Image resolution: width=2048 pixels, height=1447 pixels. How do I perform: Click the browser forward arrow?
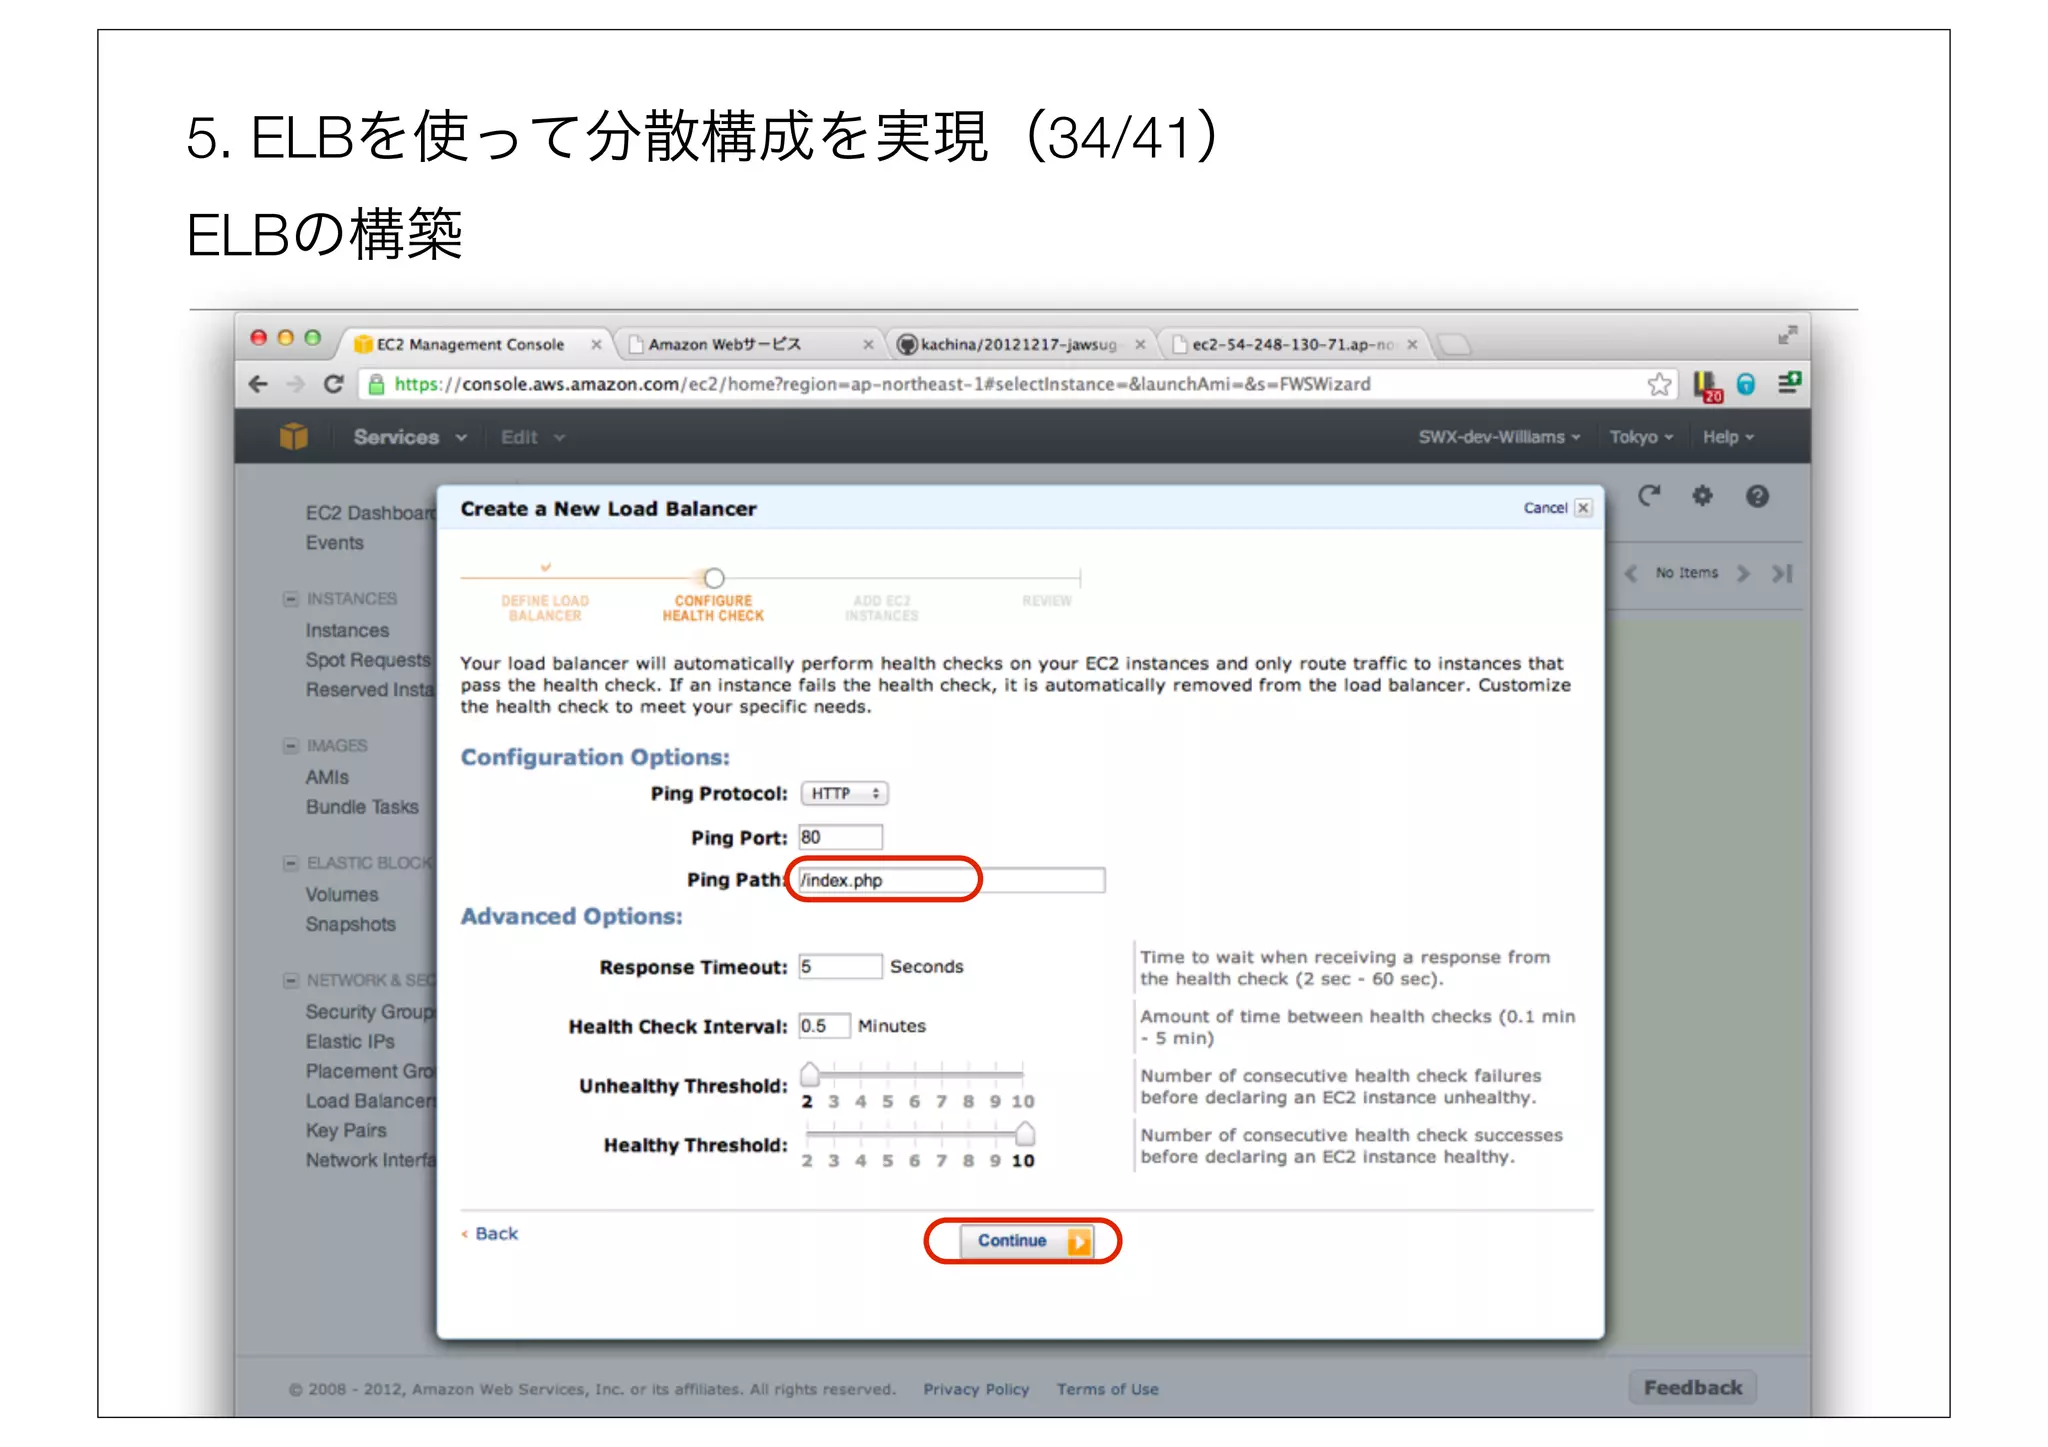pyautogui.click(x=295, y=384)
